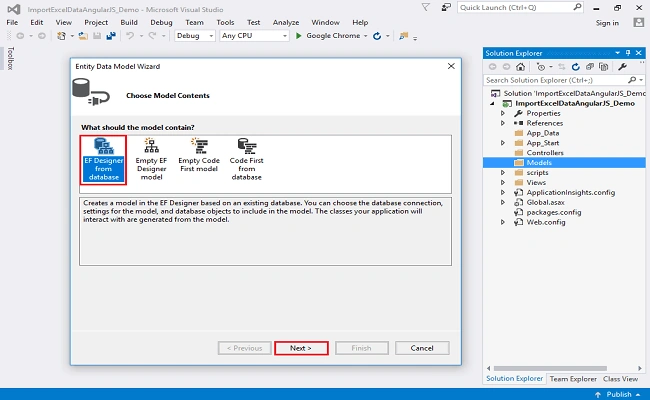Choose Empty Code First model option
The image size is (650, 400).
point(199,155)
